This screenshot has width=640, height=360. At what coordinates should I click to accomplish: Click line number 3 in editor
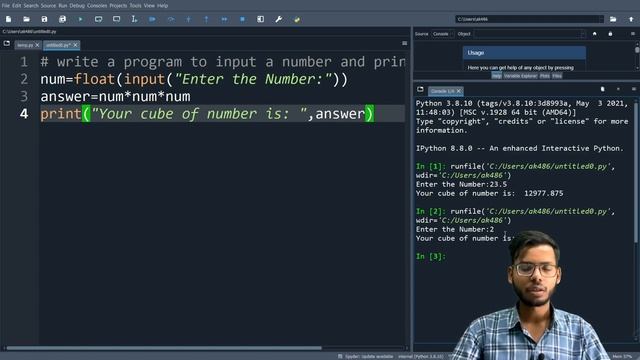tap(24, 96)
